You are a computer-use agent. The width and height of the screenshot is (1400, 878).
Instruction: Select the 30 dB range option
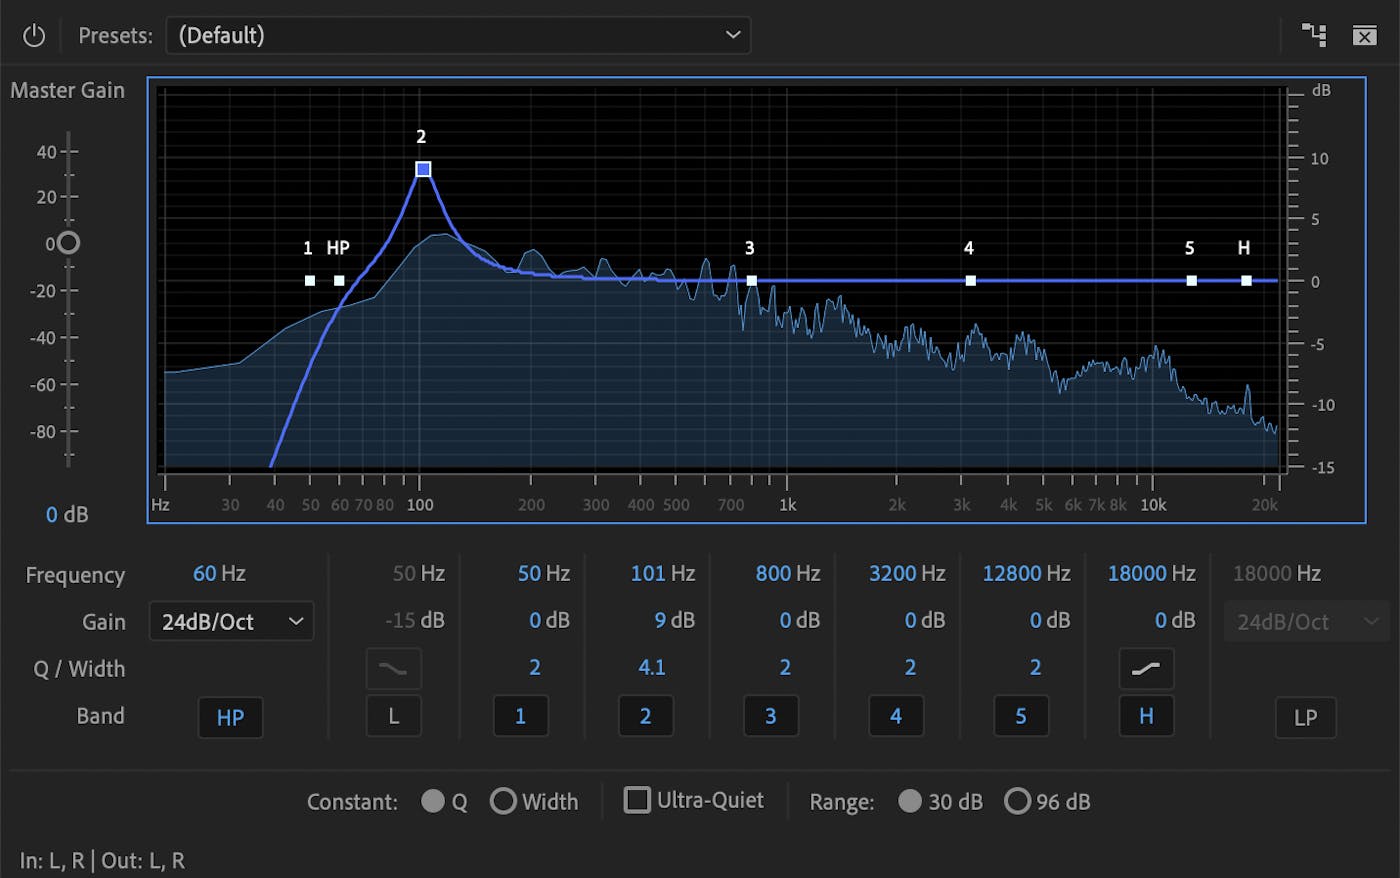coord(909,801)
